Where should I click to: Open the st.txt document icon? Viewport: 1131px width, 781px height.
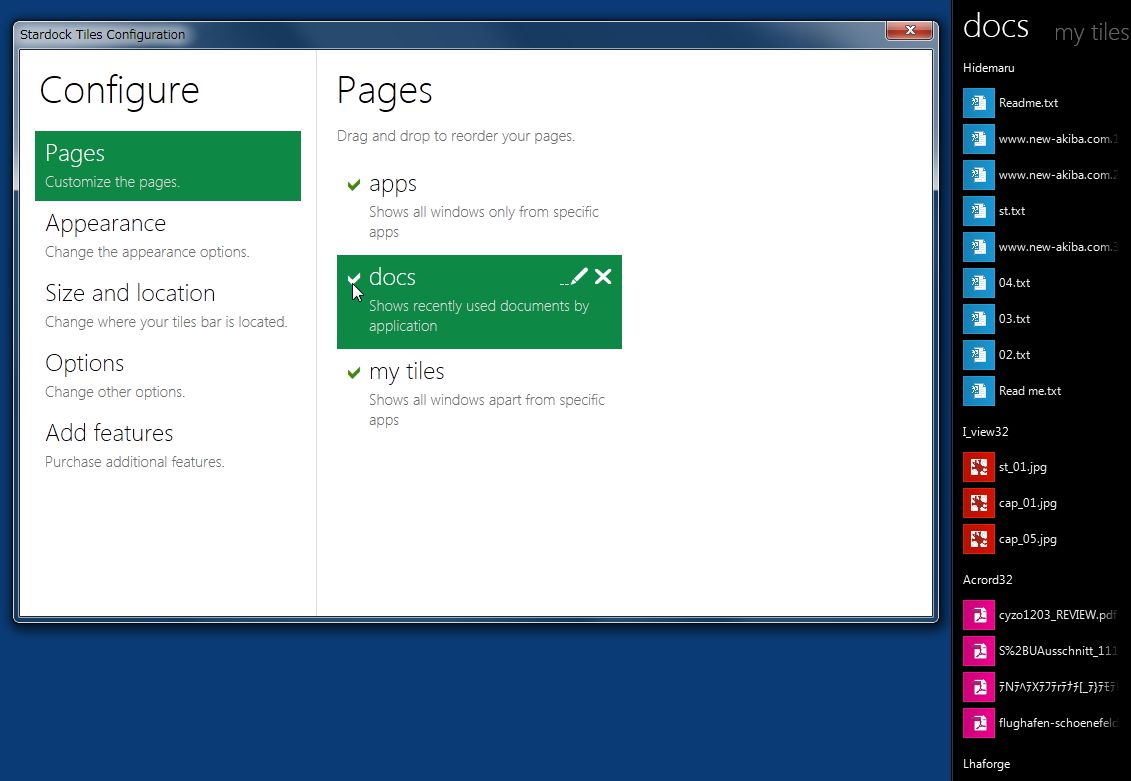[978, 211]
